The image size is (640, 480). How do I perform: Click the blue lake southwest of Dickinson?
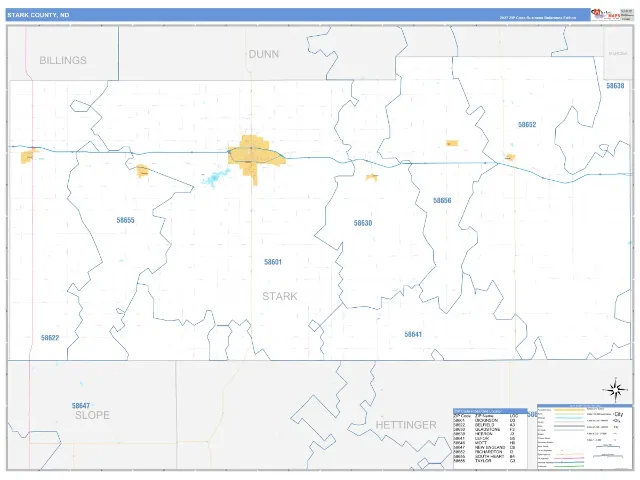[215, 178]
